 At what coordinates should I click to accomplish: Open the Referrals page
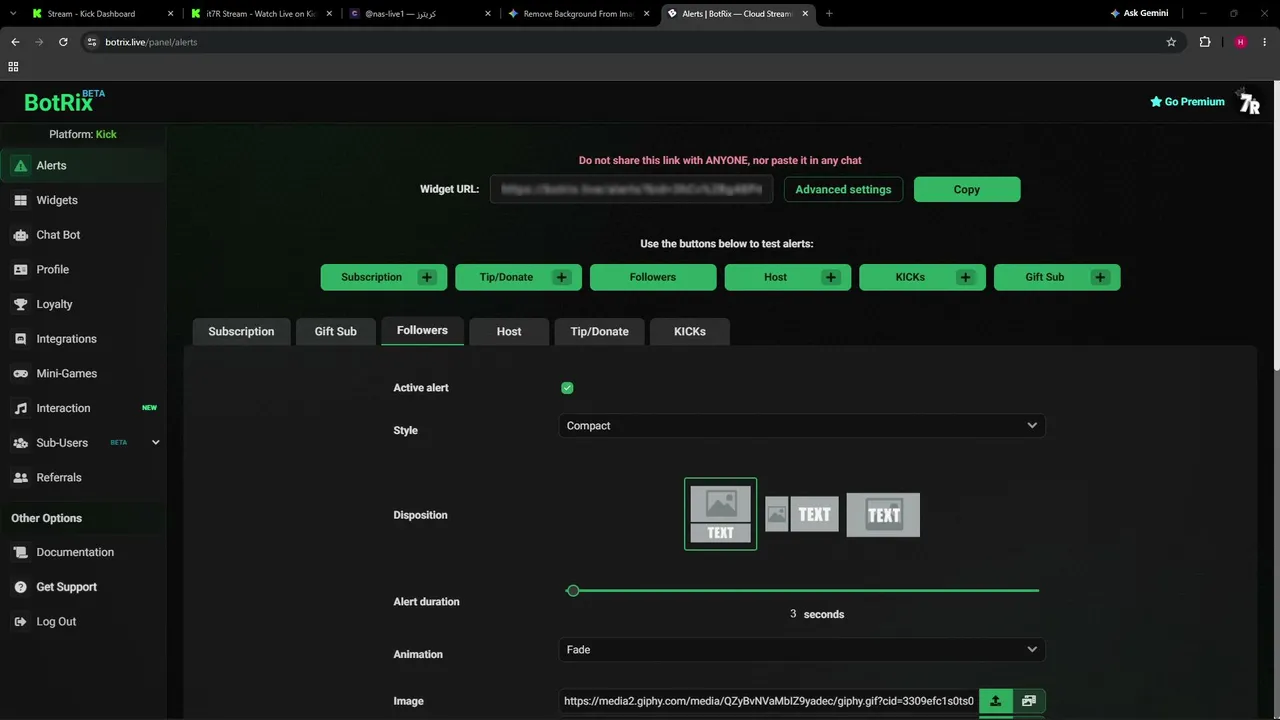83,478
